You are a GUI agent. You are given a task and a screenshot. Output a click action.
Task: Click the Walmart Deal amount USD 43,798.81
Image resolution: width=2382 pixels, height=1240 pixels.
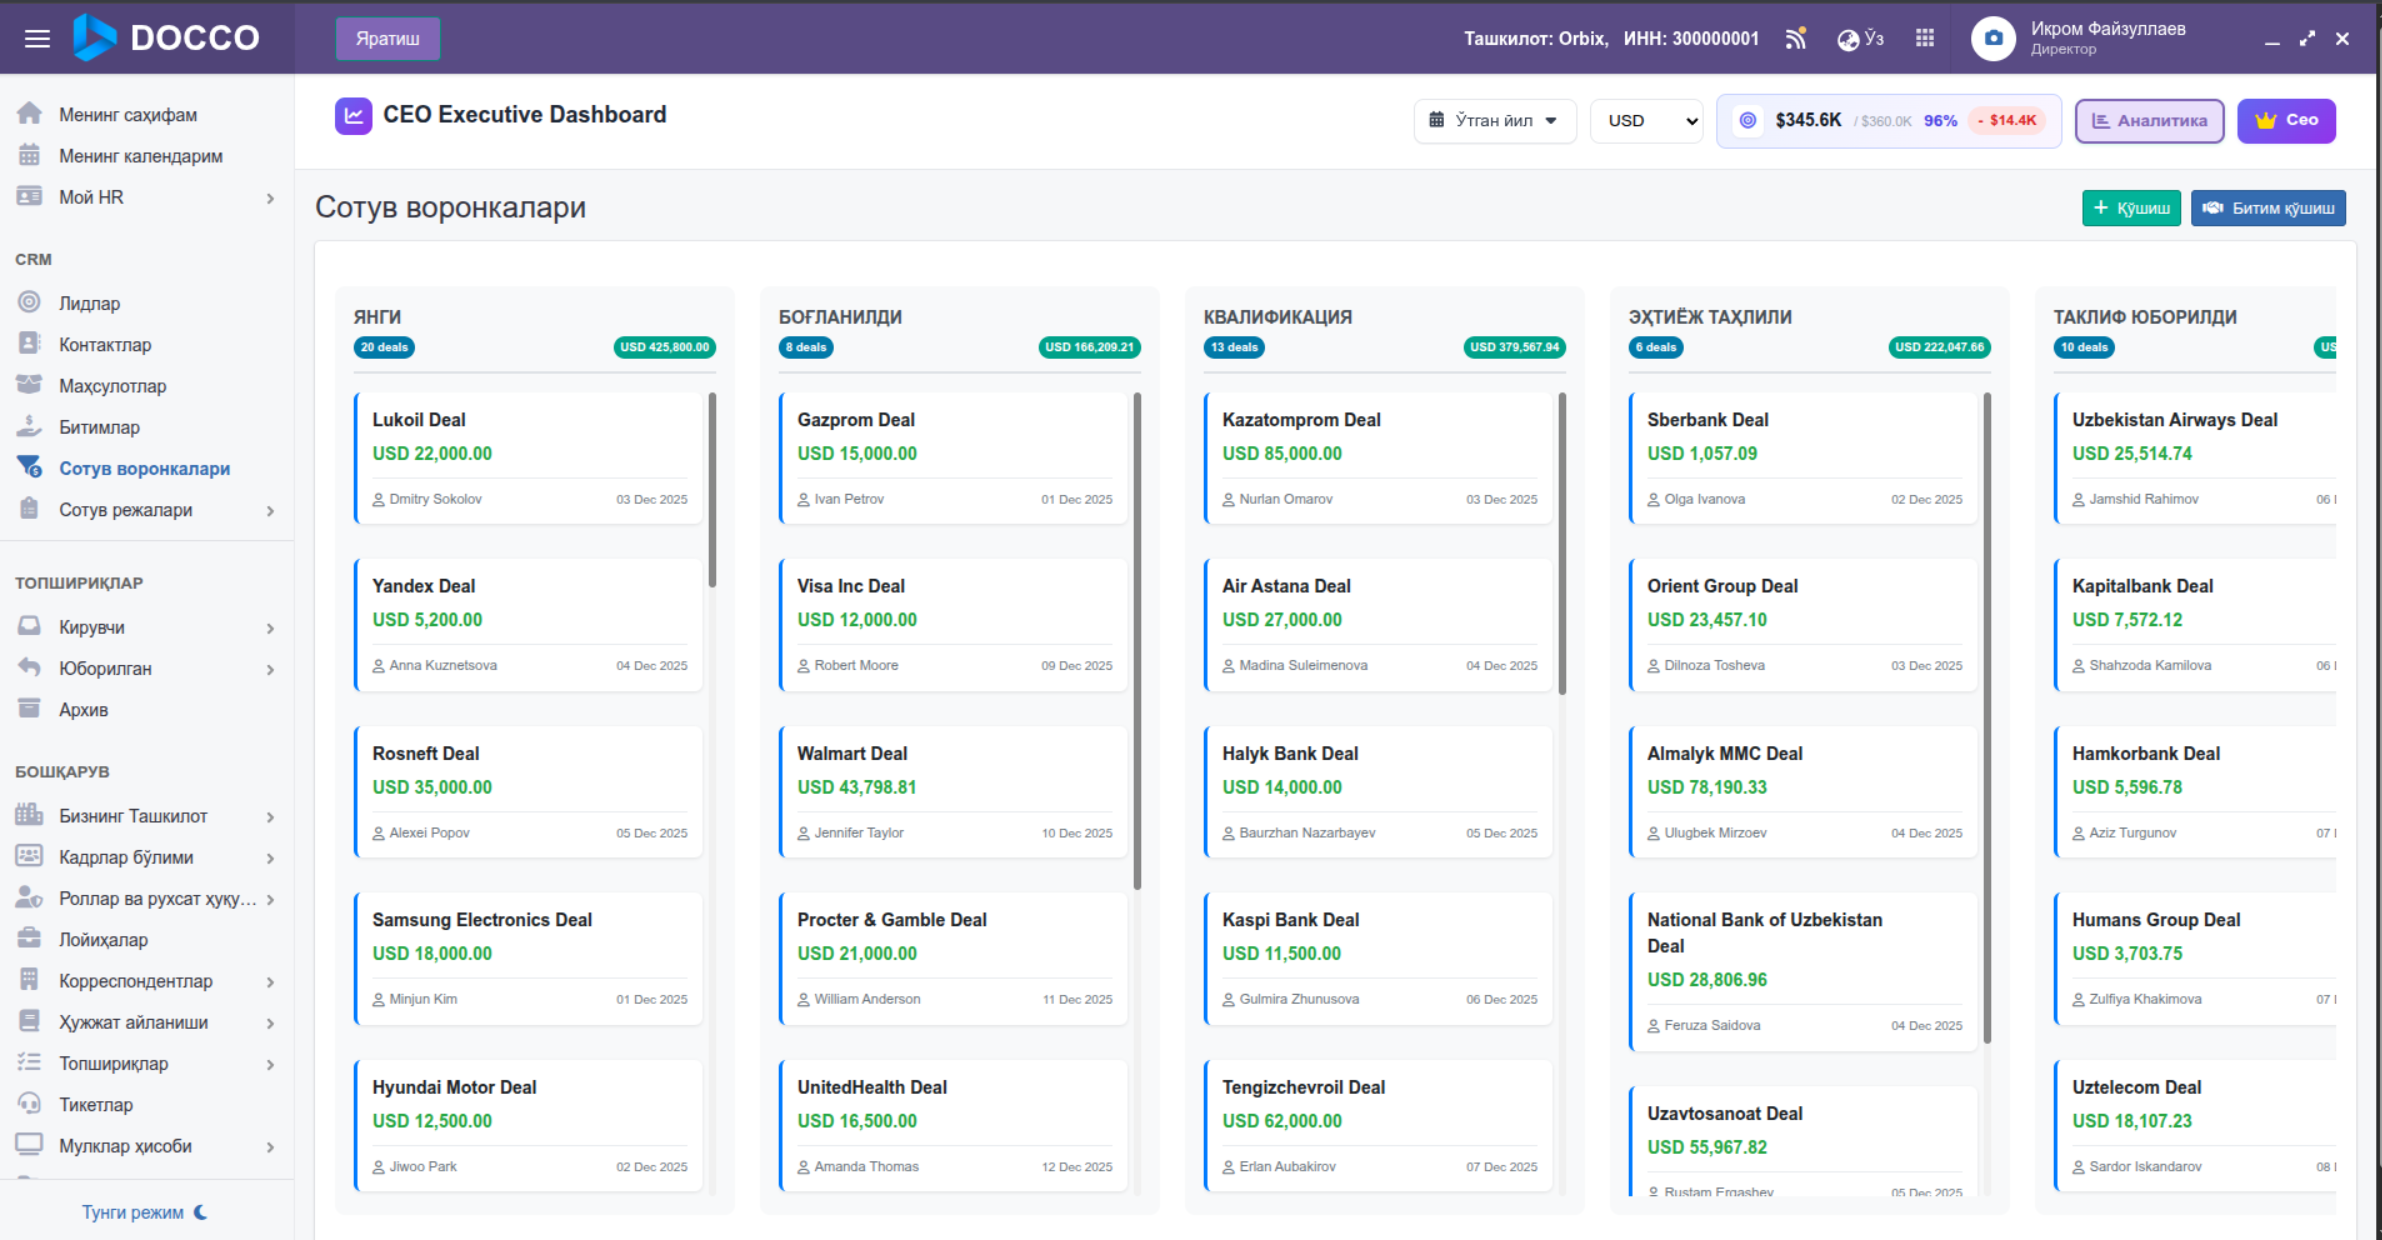pyautogui.click(x=857, y=787)
